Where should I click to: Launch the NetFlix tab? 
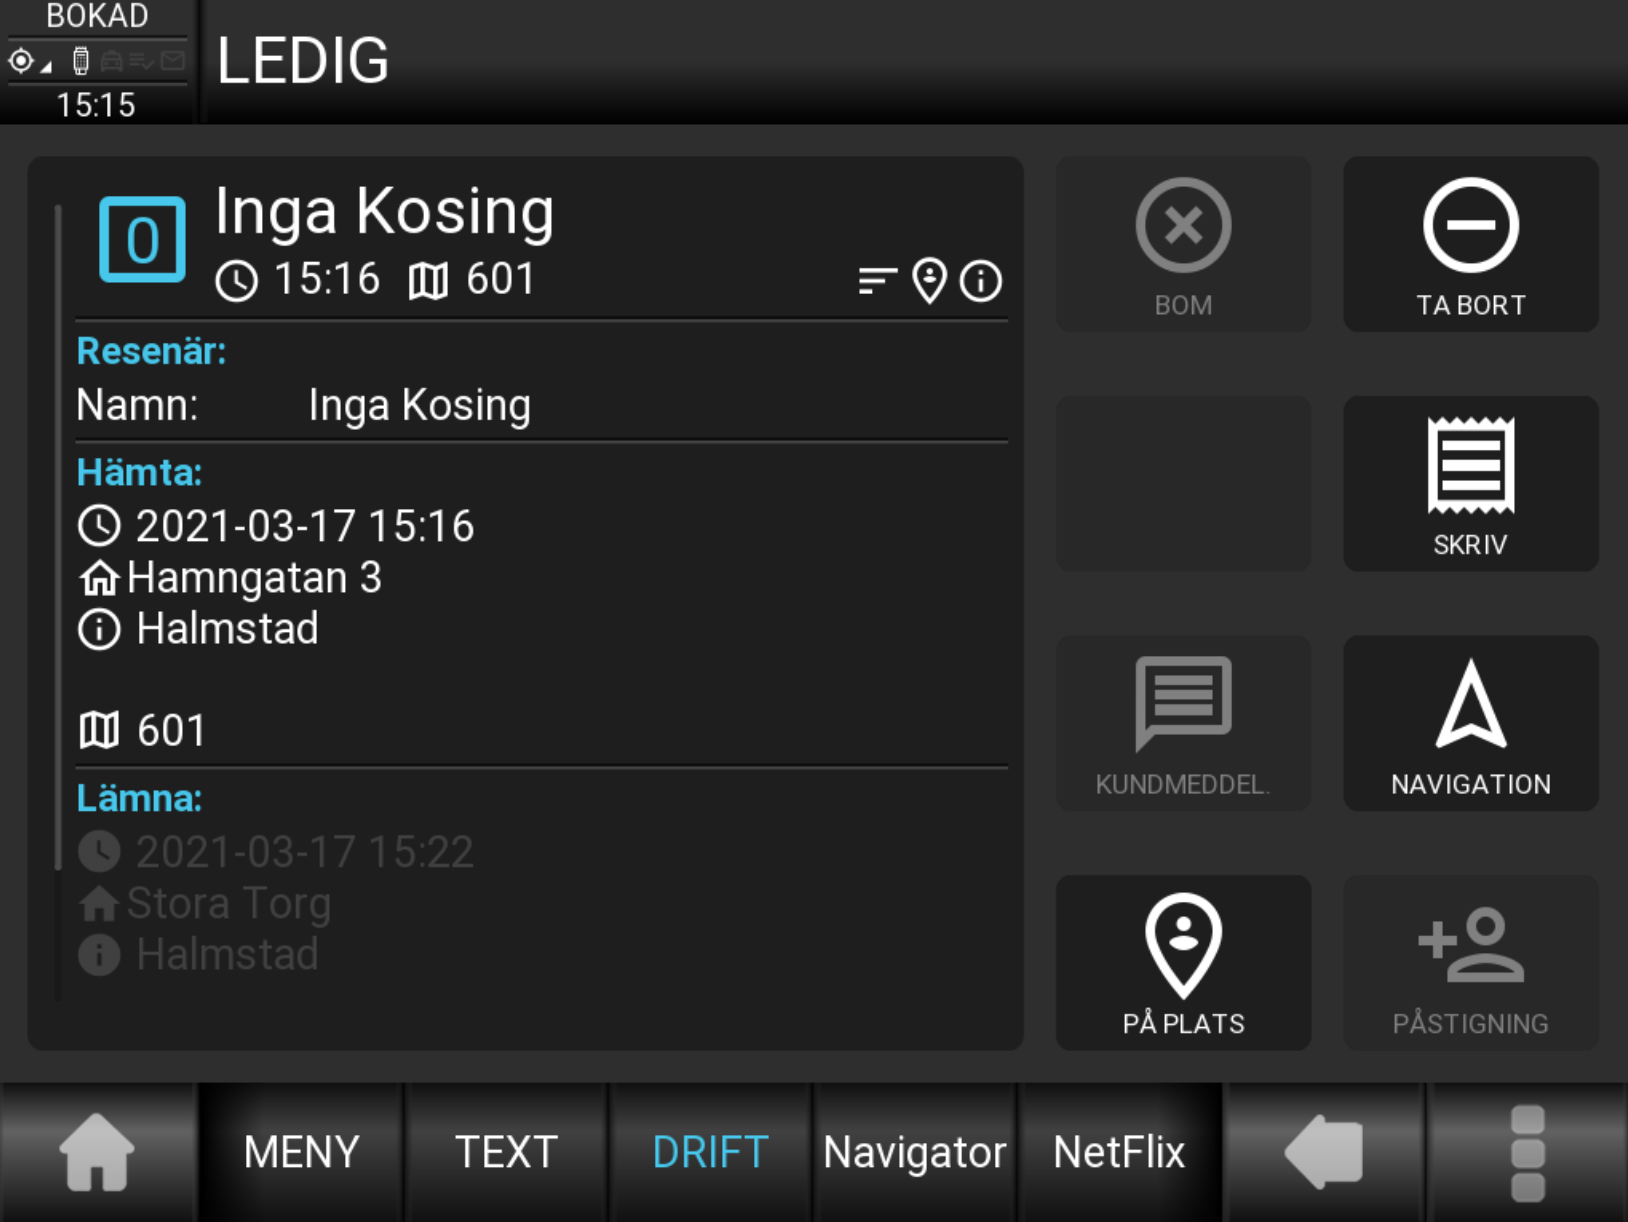(x=1119, y=1152)
